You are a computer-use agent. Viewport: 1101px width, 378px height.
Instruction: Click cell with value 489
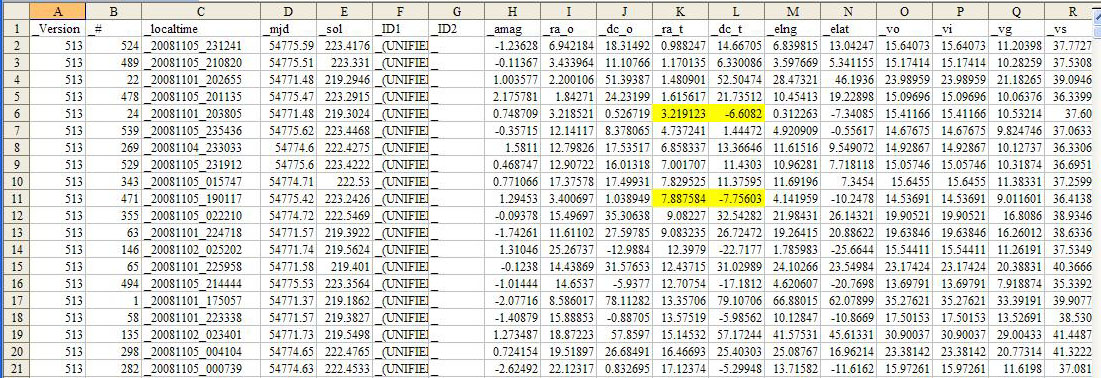click(x=114, y=64)
